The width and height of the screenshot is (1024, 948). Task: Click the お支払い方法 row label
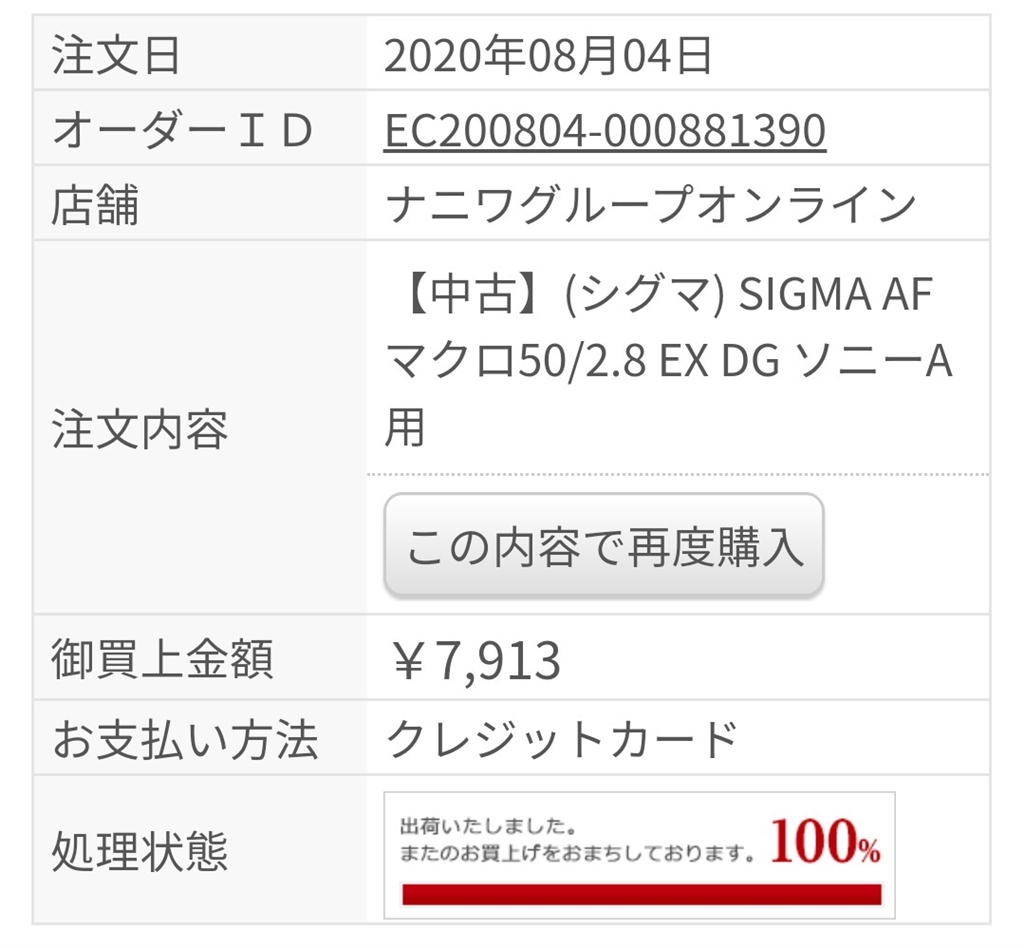[184, 740]
